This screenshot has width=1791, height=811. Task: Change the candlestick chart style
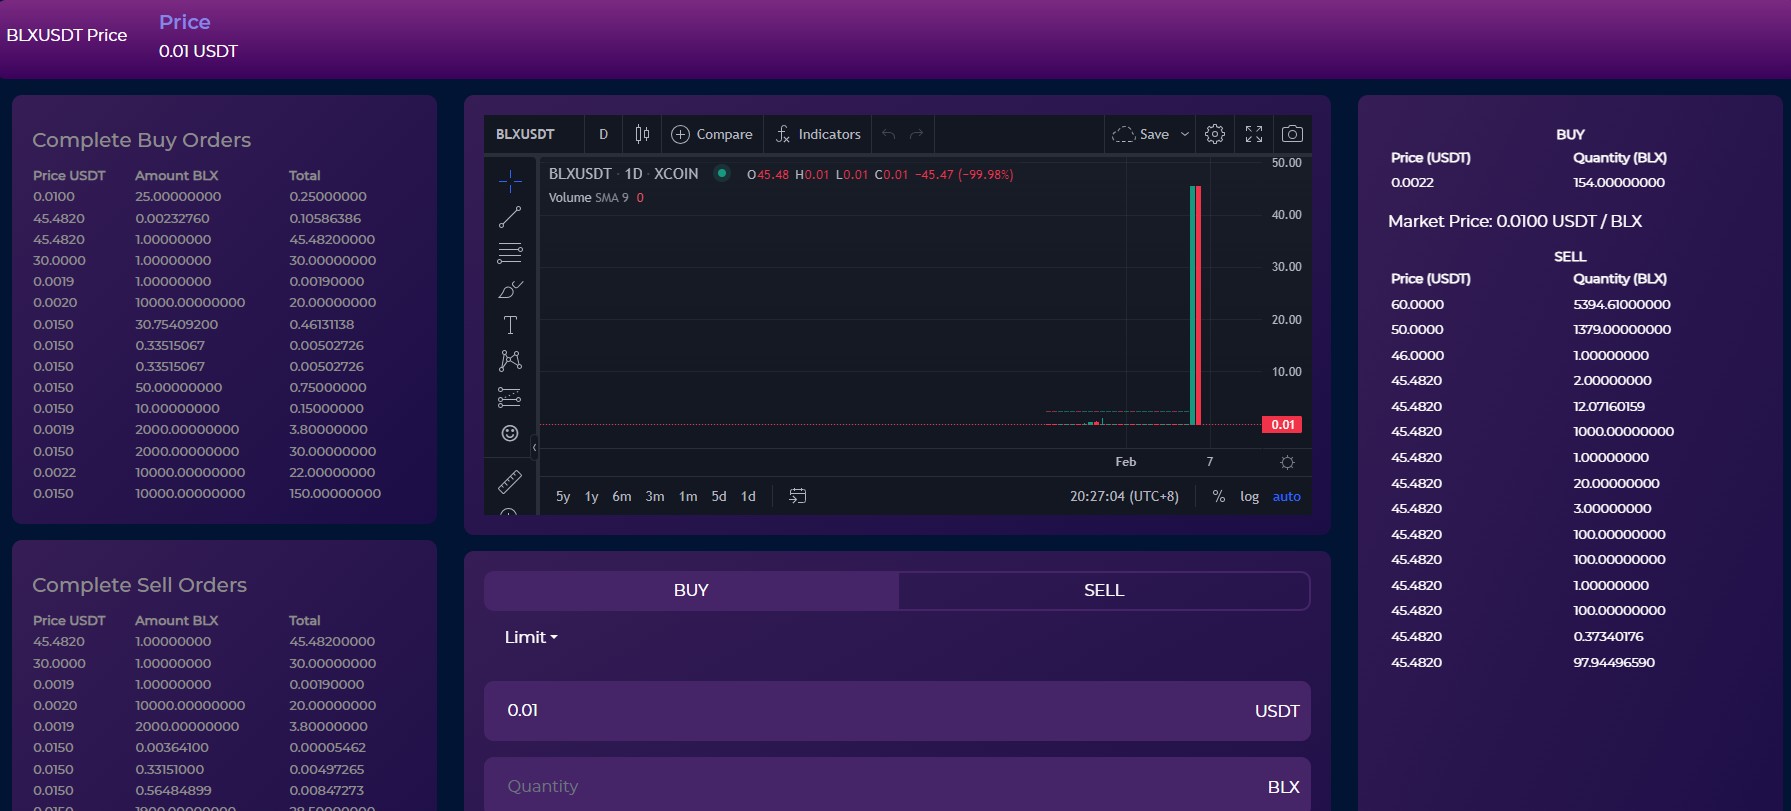tap(642, 134)
